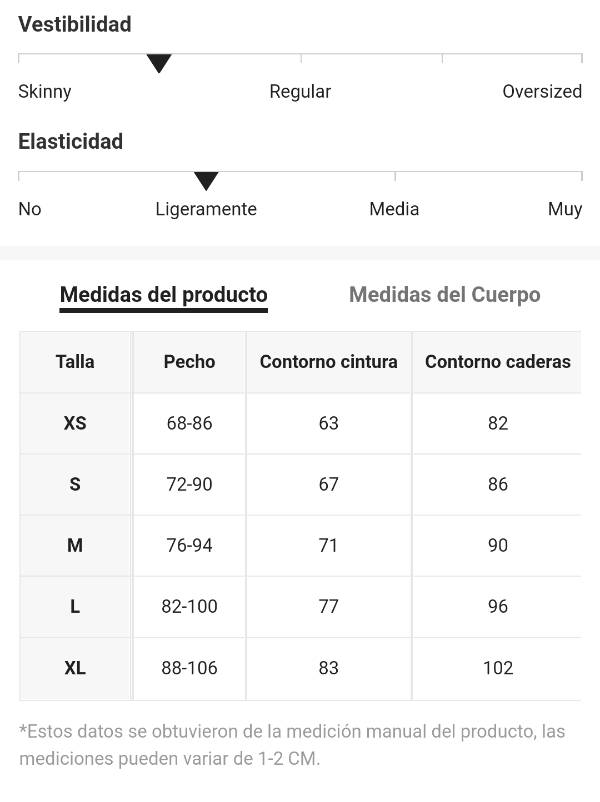Click the Vestibilidad triangle marker
Image resolution: width=600 pixels, height=802 pixels.
pyautogui.click(x=159, y=63)
